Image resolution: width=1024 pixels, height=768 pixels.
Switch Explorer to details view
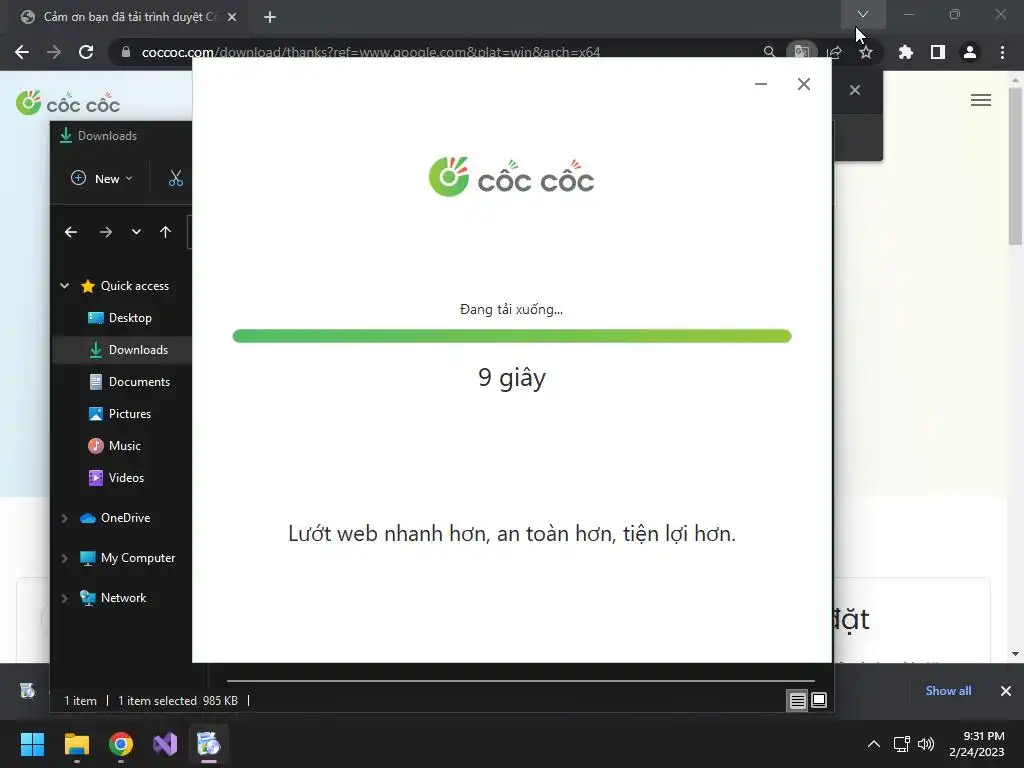797,701
